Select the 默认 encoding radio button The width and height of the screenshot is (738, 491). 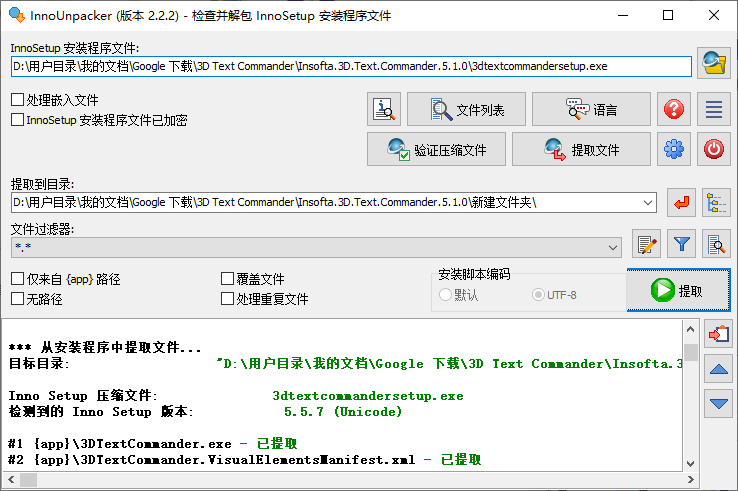pyautogui.click(x=445, y=295)
